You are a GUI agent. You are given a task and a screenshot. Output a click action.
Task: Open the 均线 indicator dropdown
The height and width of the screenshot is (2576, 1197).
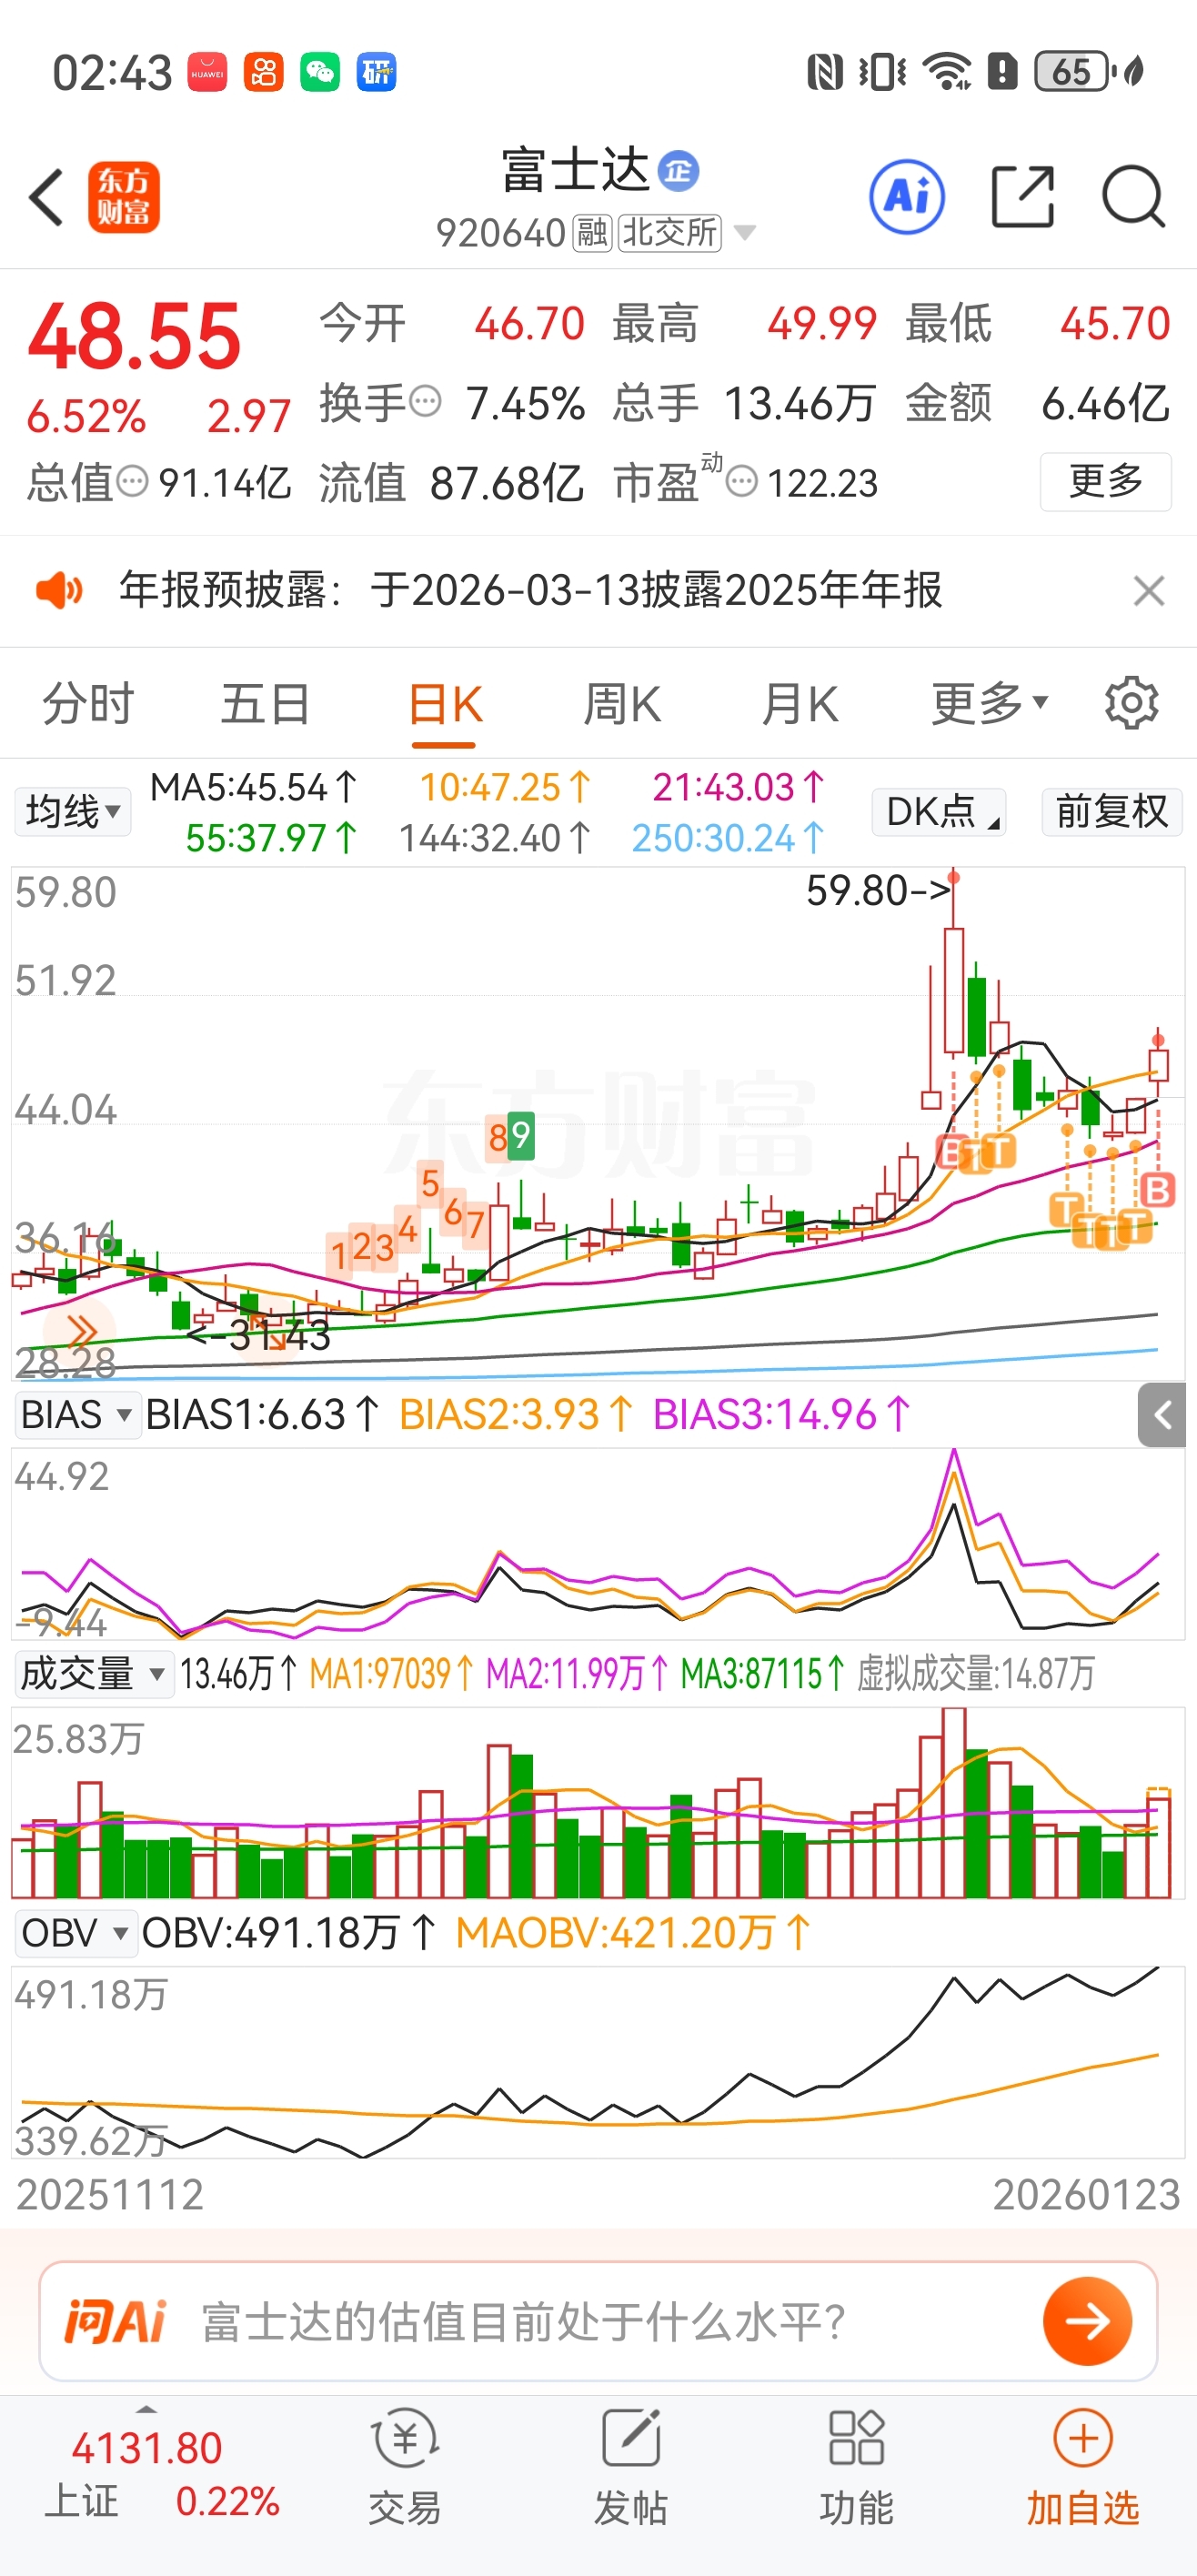[x=73, y=811]
